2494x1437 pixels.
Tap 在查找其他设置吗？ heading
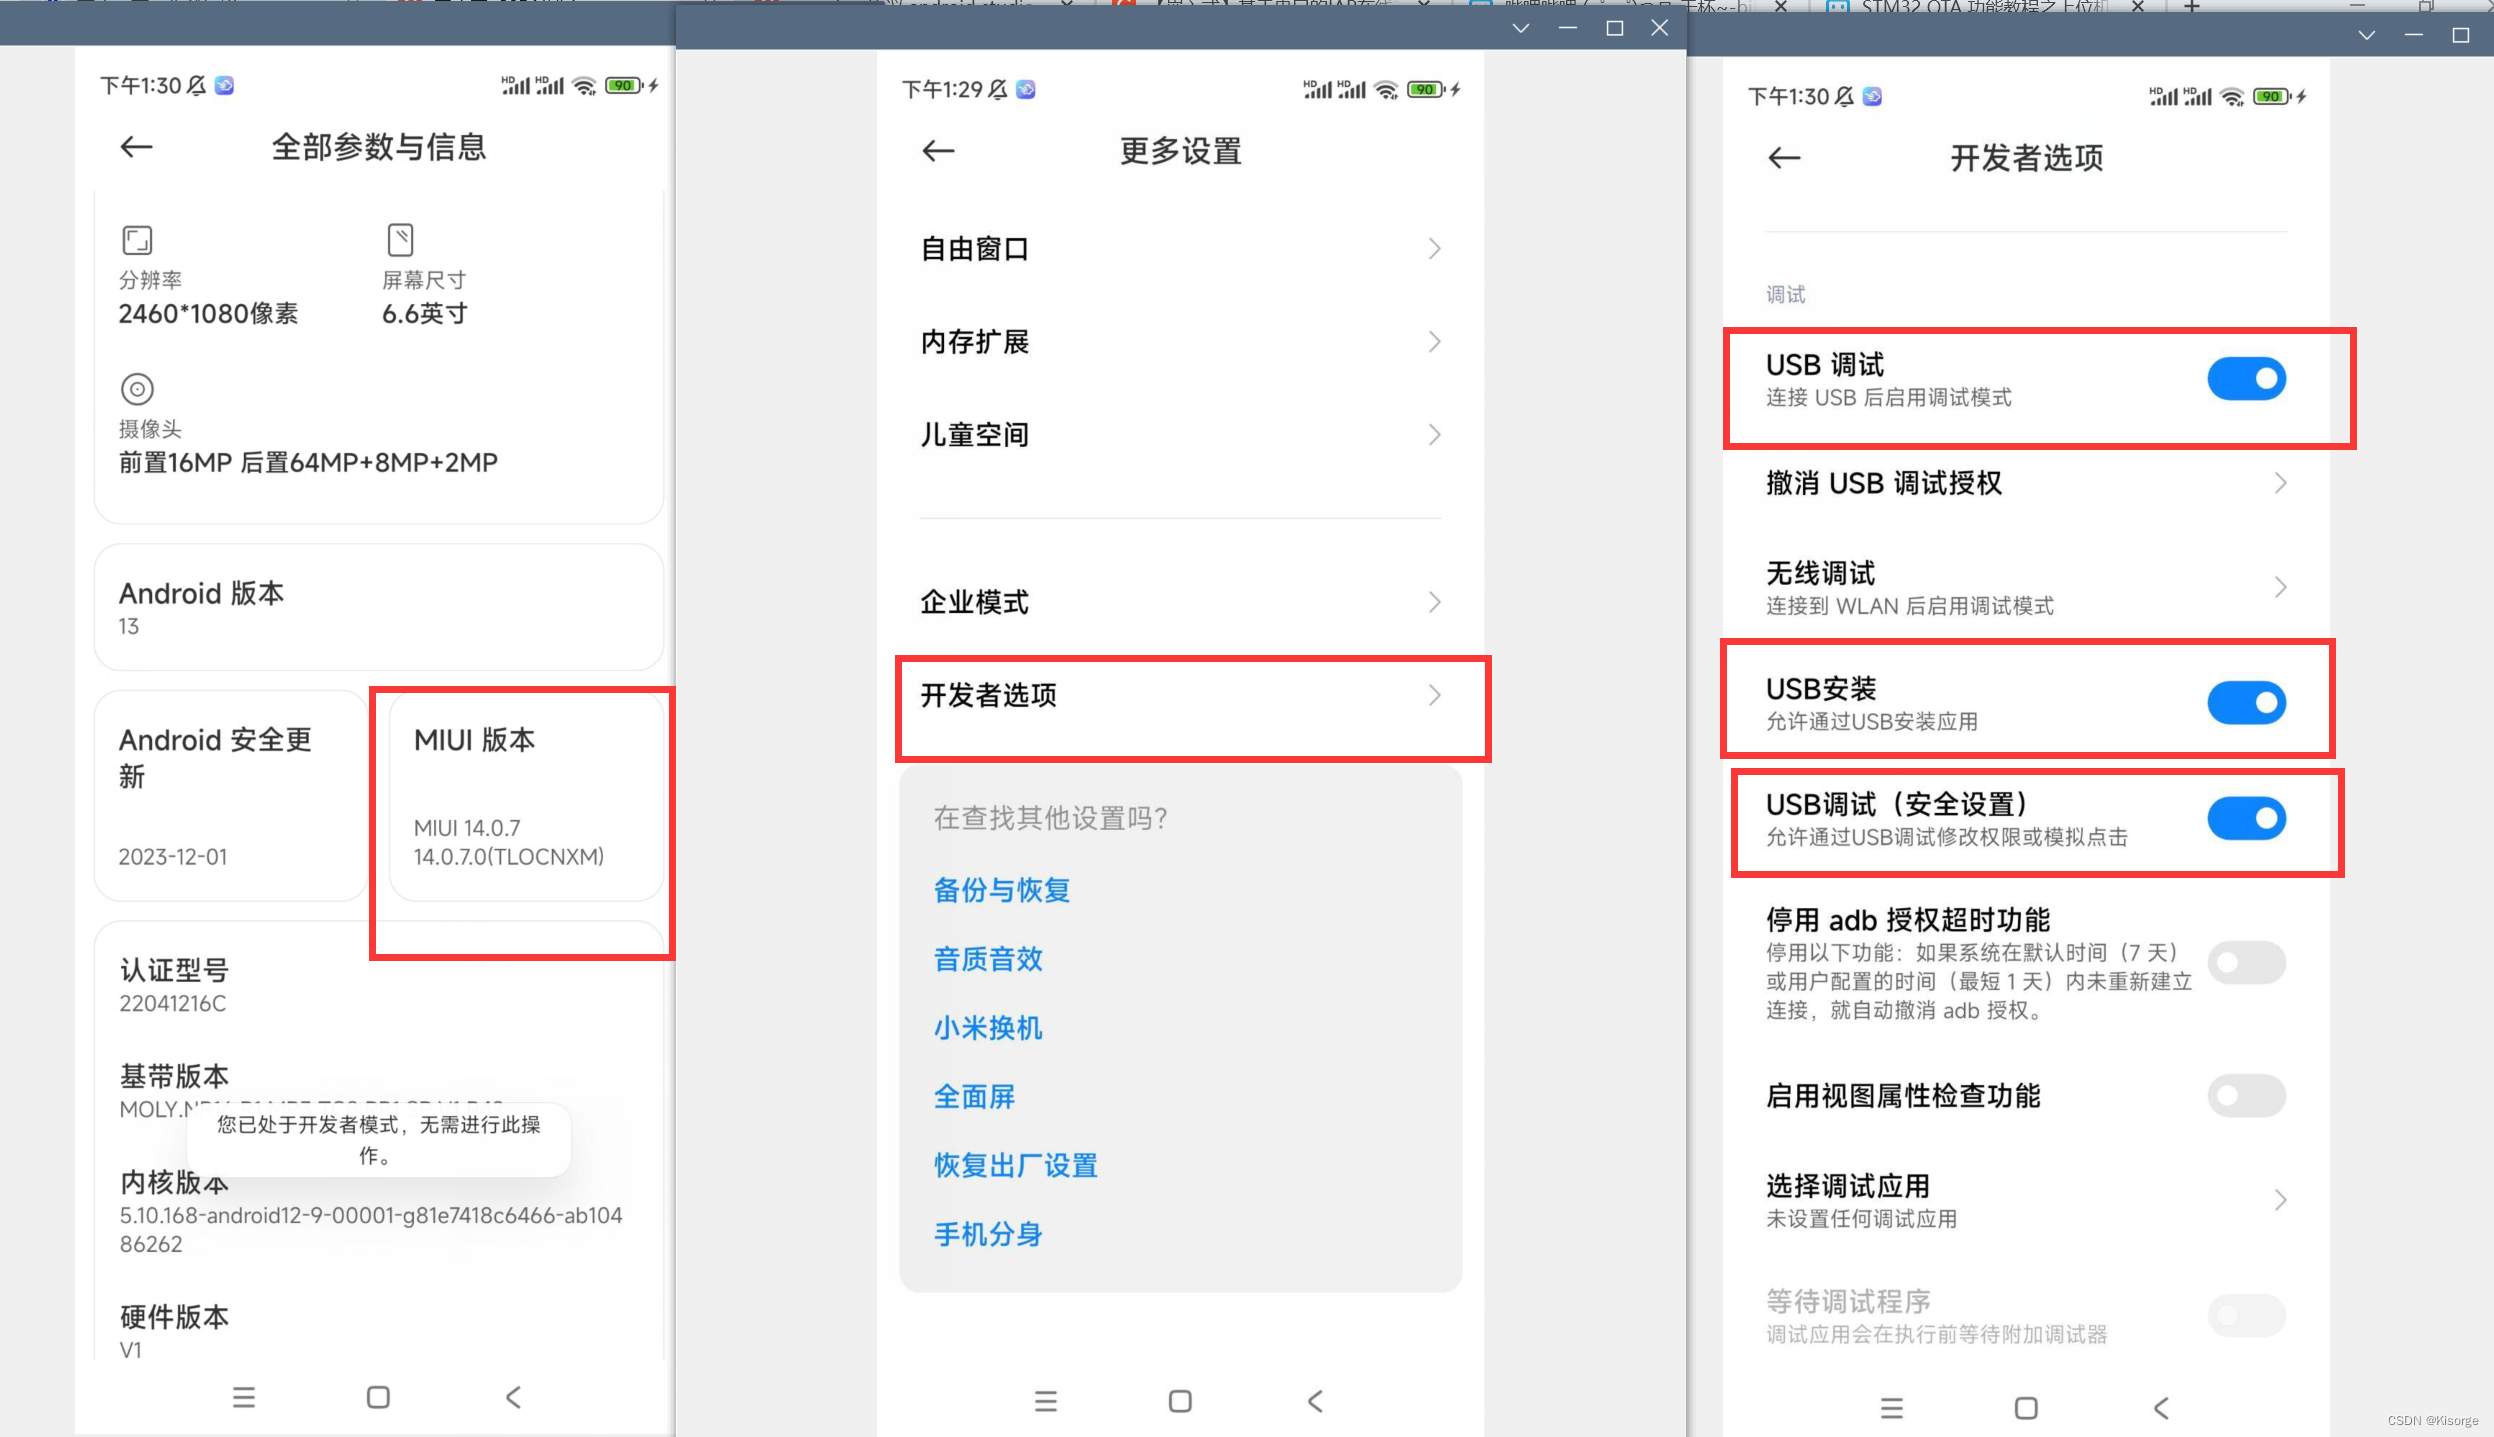(1050, 819)
